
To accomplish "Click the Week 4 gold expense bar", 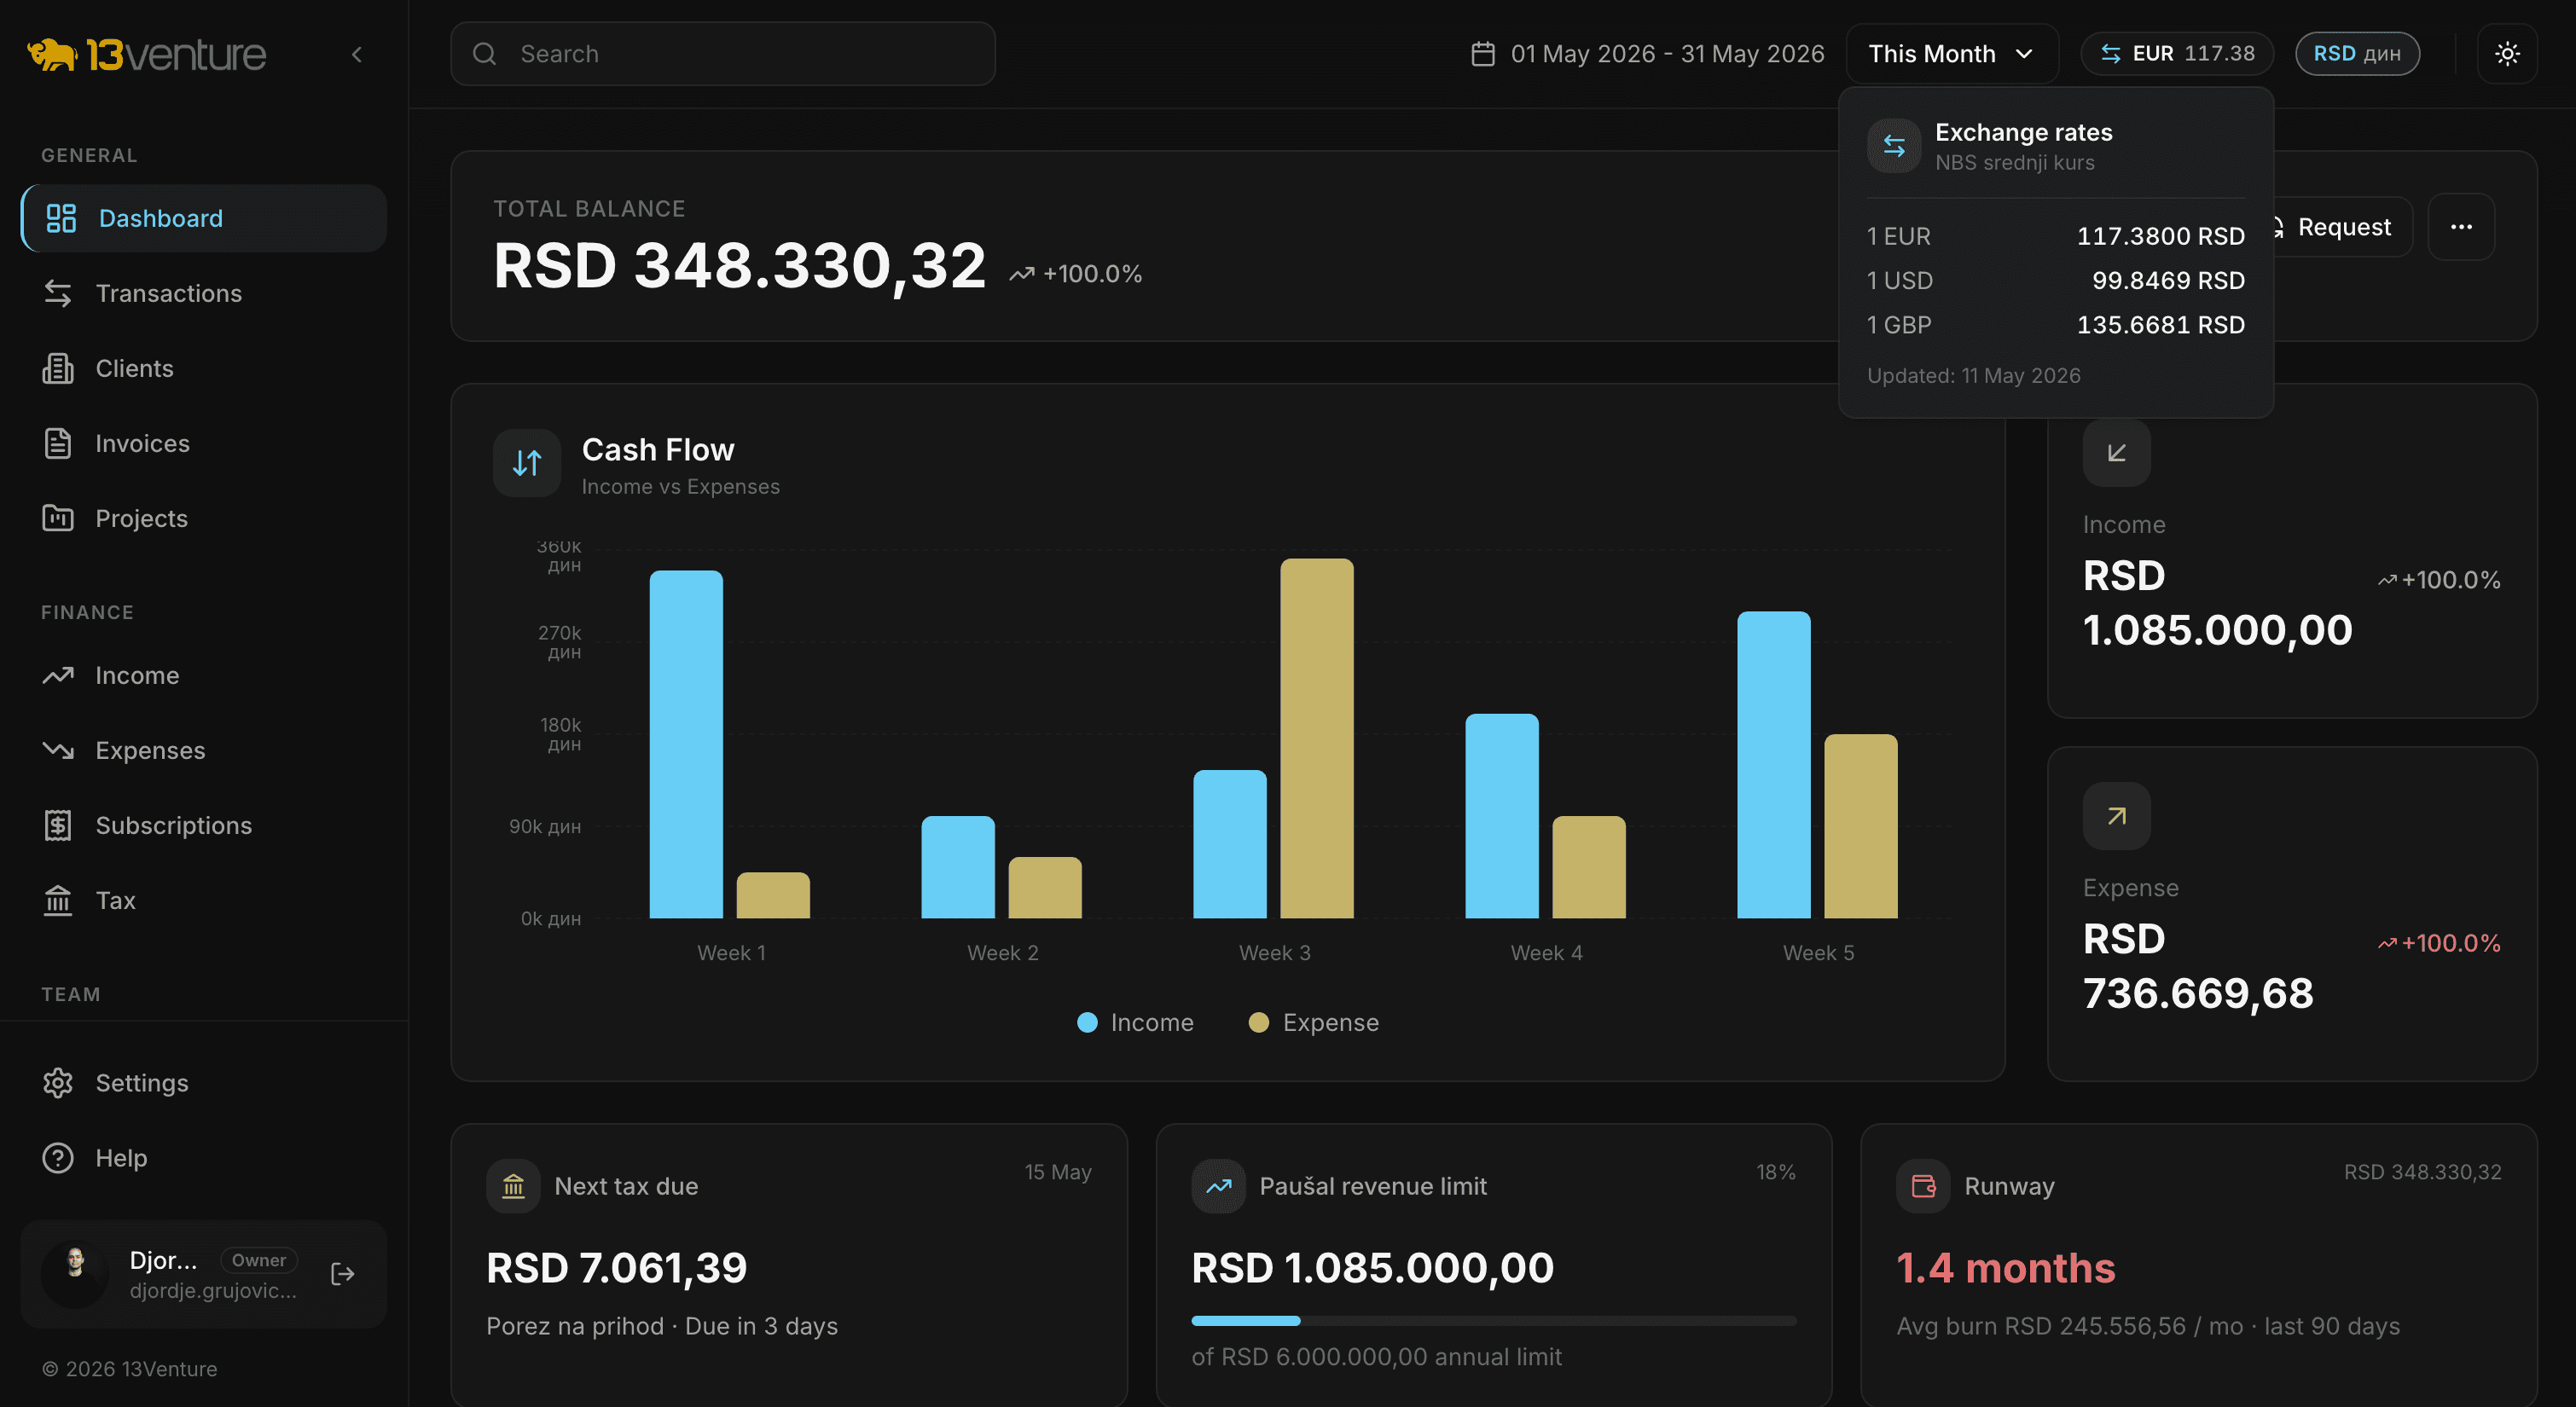I will click(1589, 867).
